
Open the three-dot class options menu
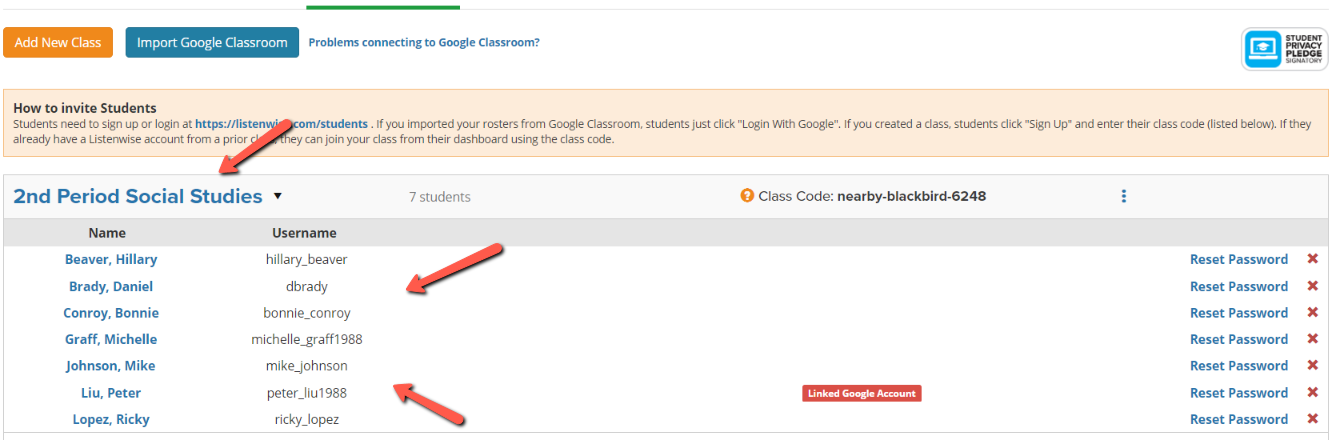point(1124,196)
